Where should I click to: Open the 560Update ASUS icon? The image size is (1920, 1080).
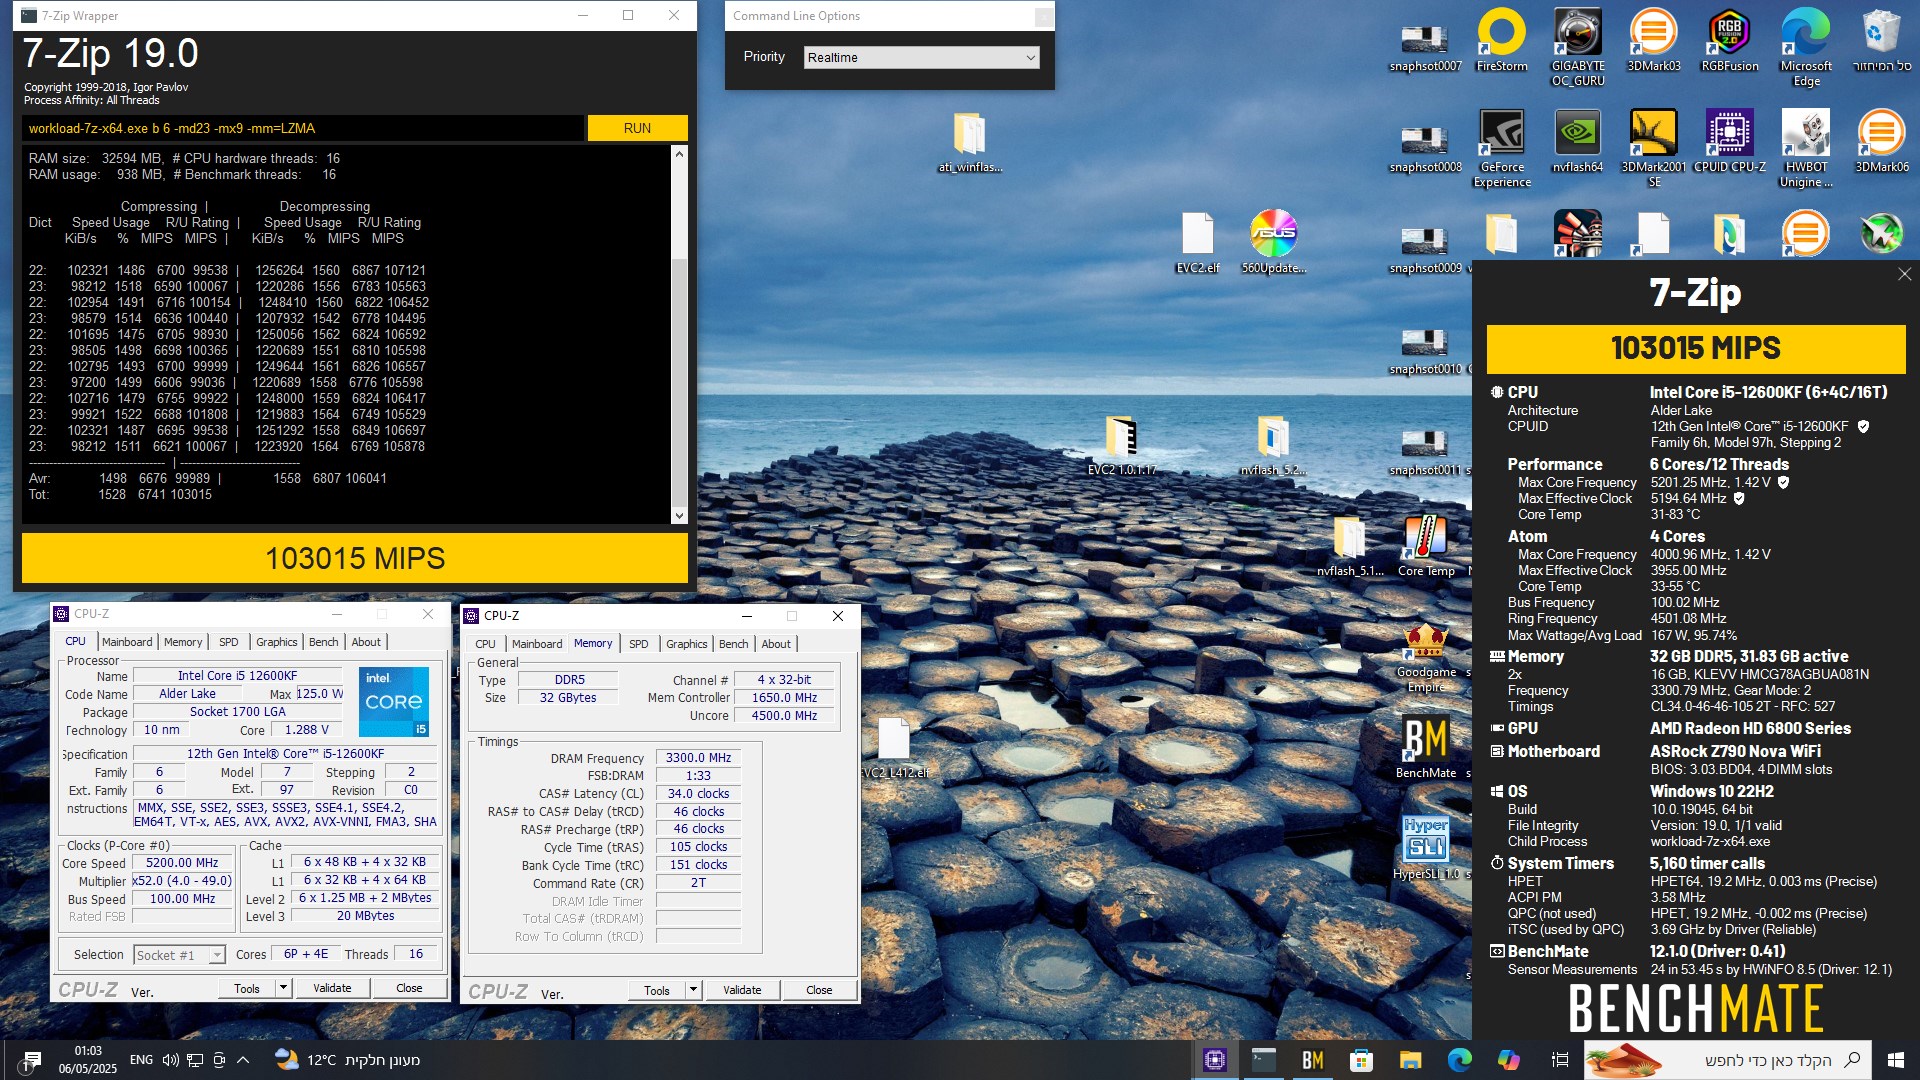click(x=1273, y=242)
